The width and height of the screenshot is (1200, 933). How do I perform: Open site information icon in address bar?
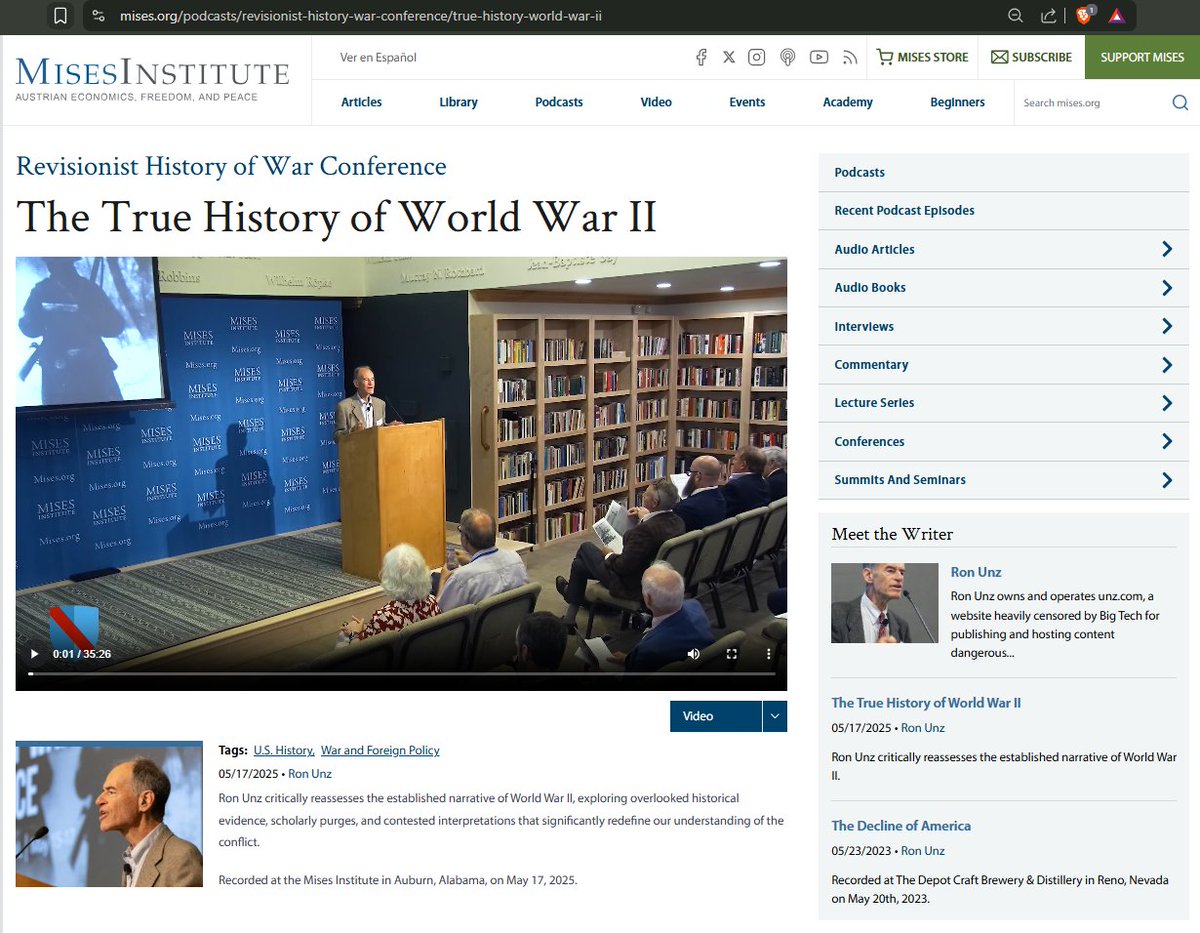pyautogui.click(x=97, y=15)
